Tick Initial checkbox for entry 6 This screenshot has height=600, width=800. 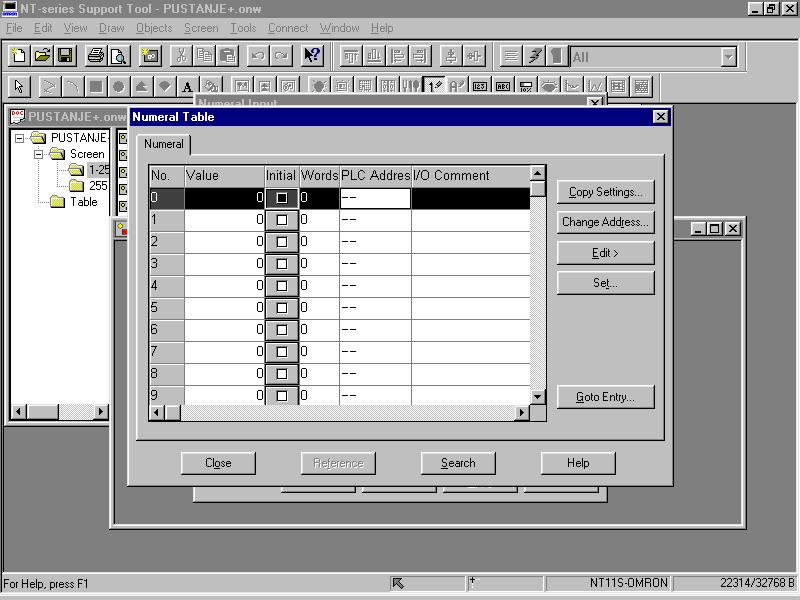coord(282,330)
